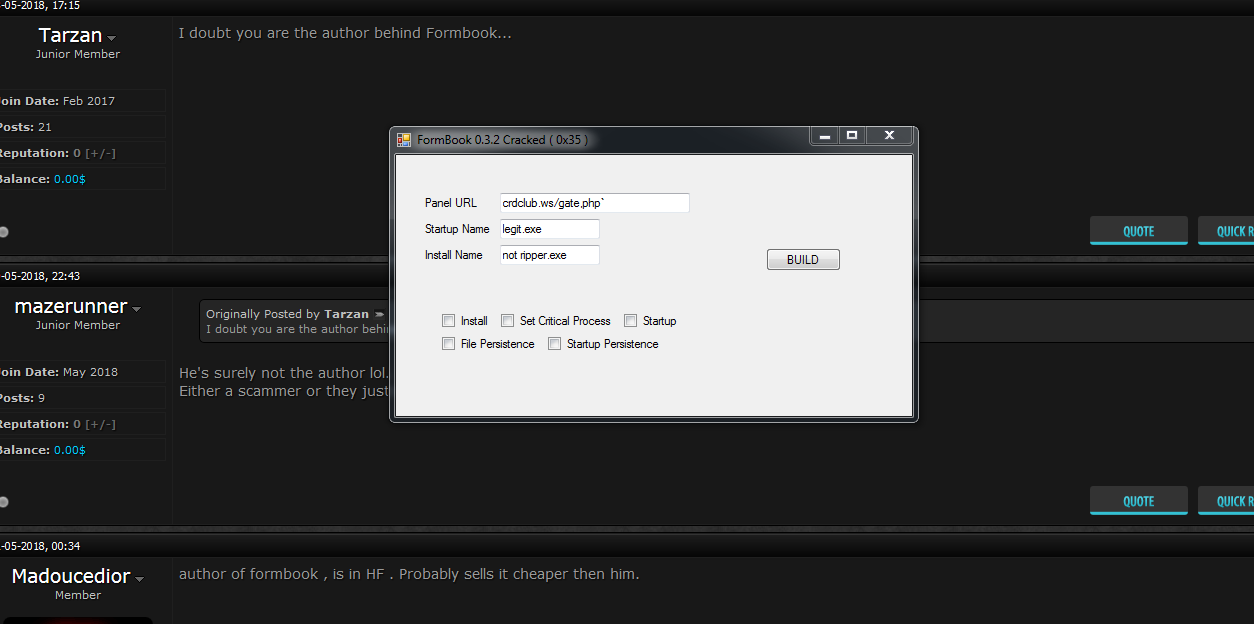Click the offline status dot in Tarzan's post
This screenshot has height=624, width=1254.
point(3,232)
